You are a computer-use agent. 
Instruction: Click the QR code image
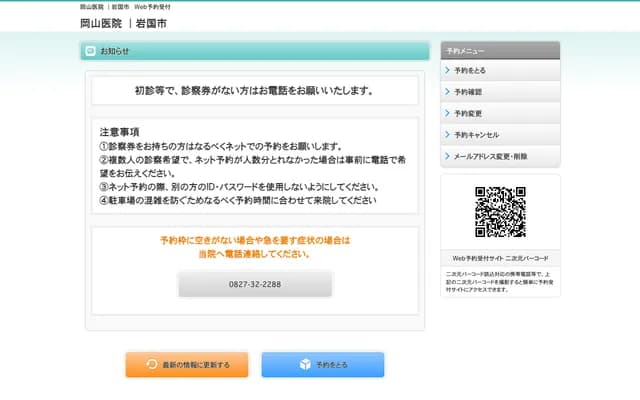(500, 212)
